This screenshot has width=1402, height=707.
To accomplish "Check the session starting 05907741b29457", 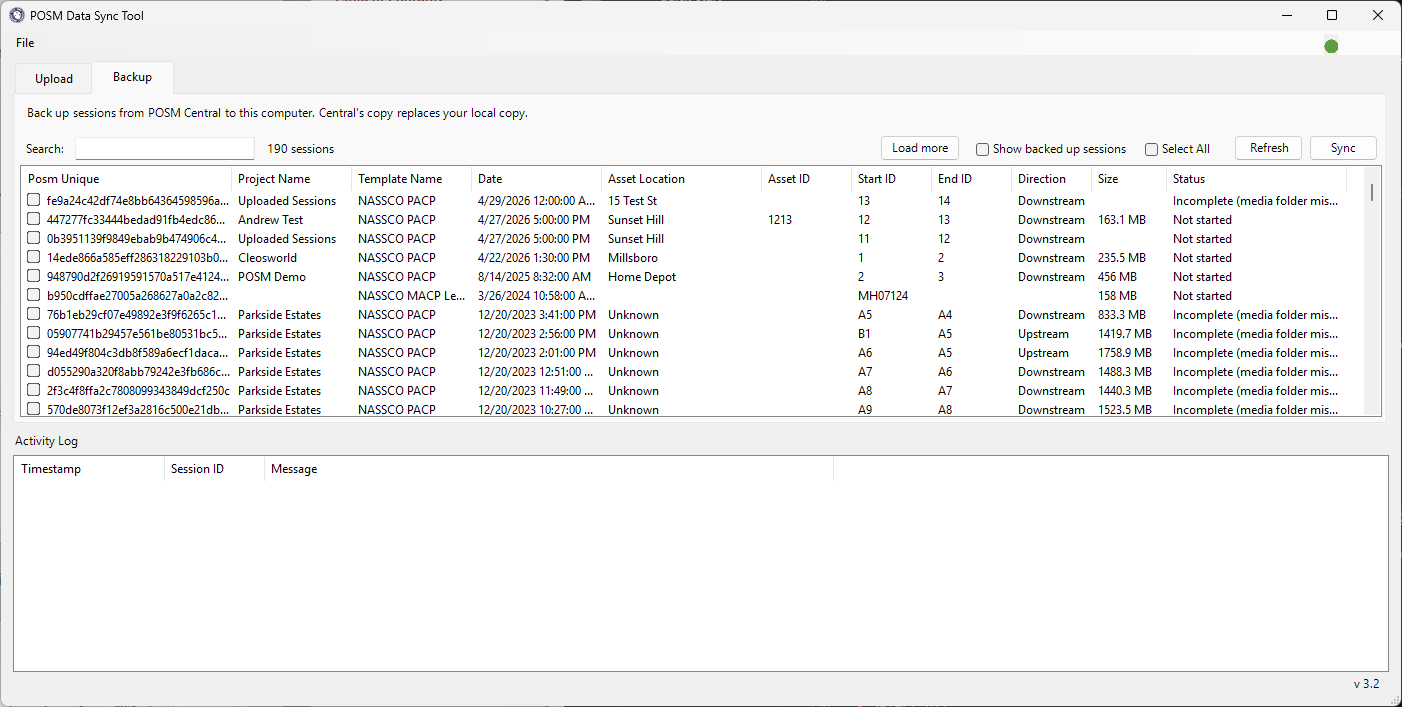I will (34, 334).
